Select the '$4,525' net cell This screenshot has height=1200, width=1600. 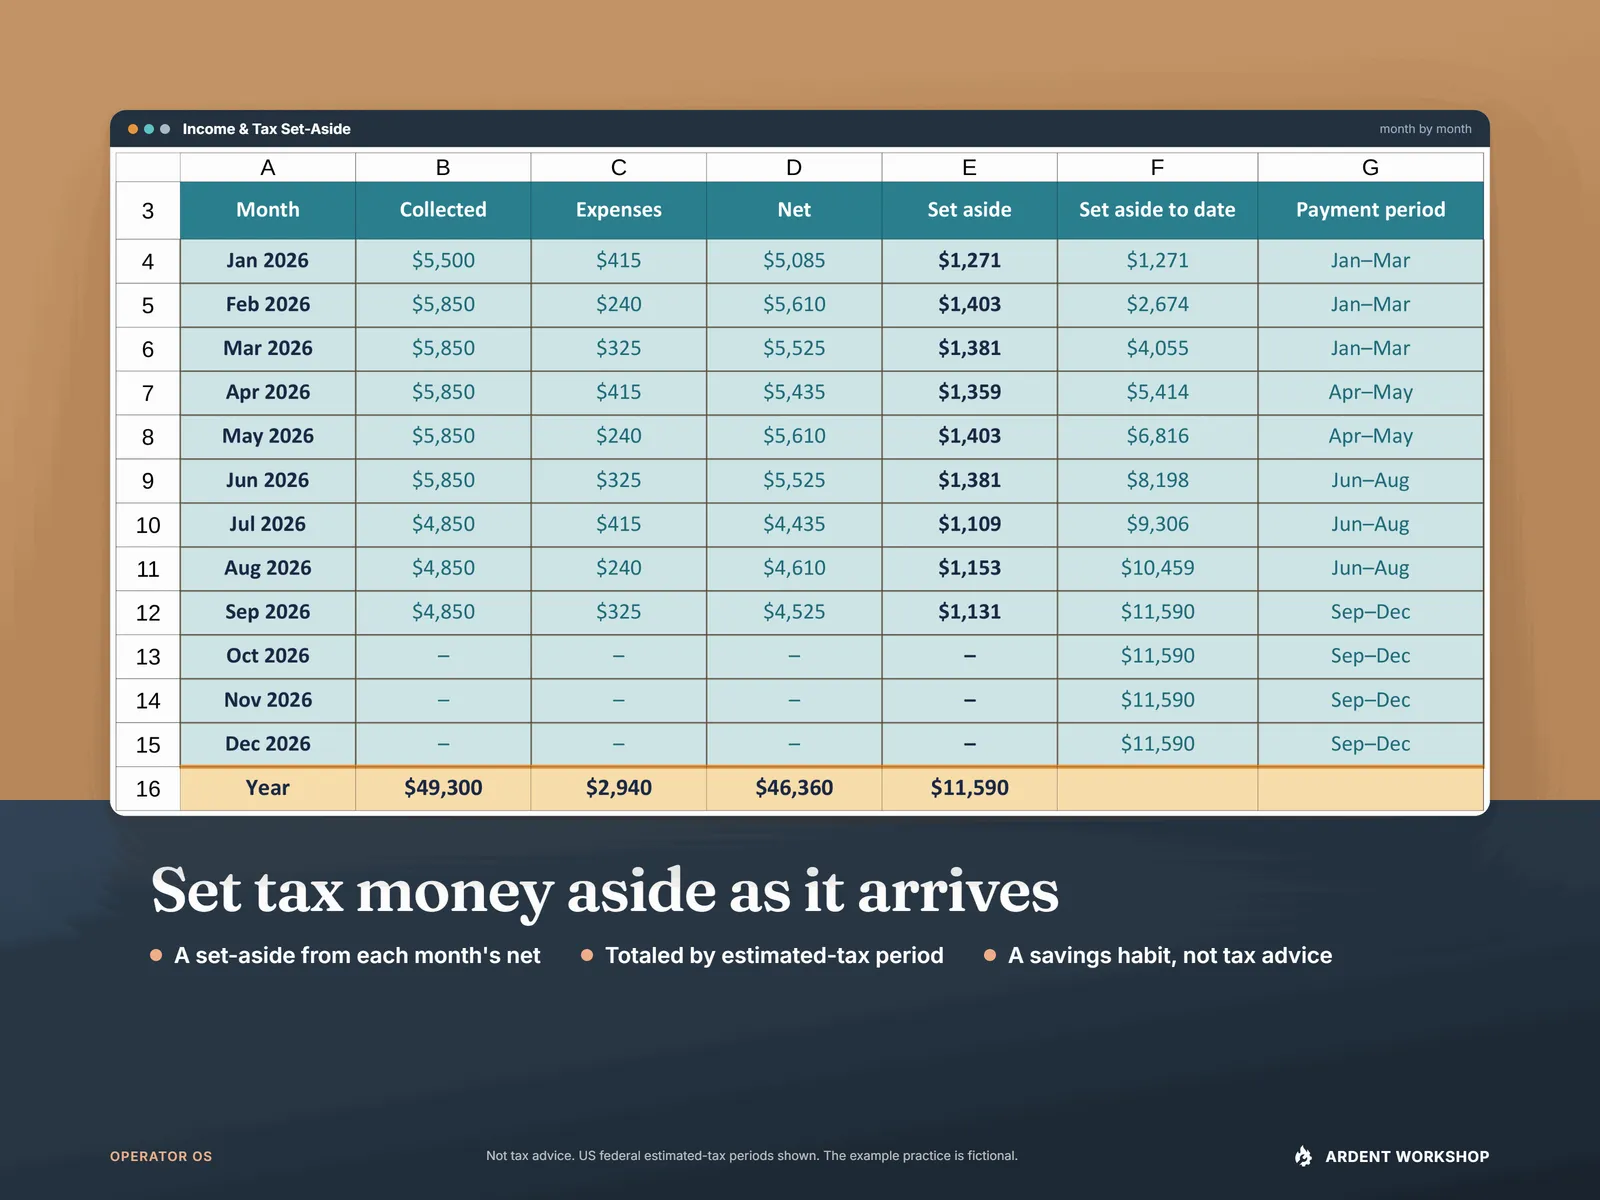tap(794, 613)
